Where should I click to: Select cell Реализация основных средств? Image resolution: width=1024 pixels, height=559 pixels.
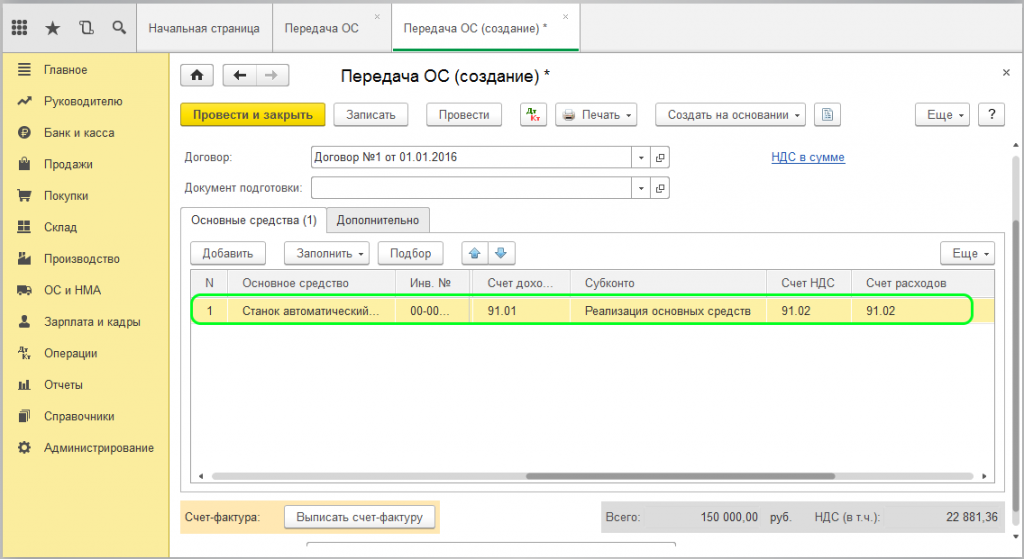coord(668,311)
